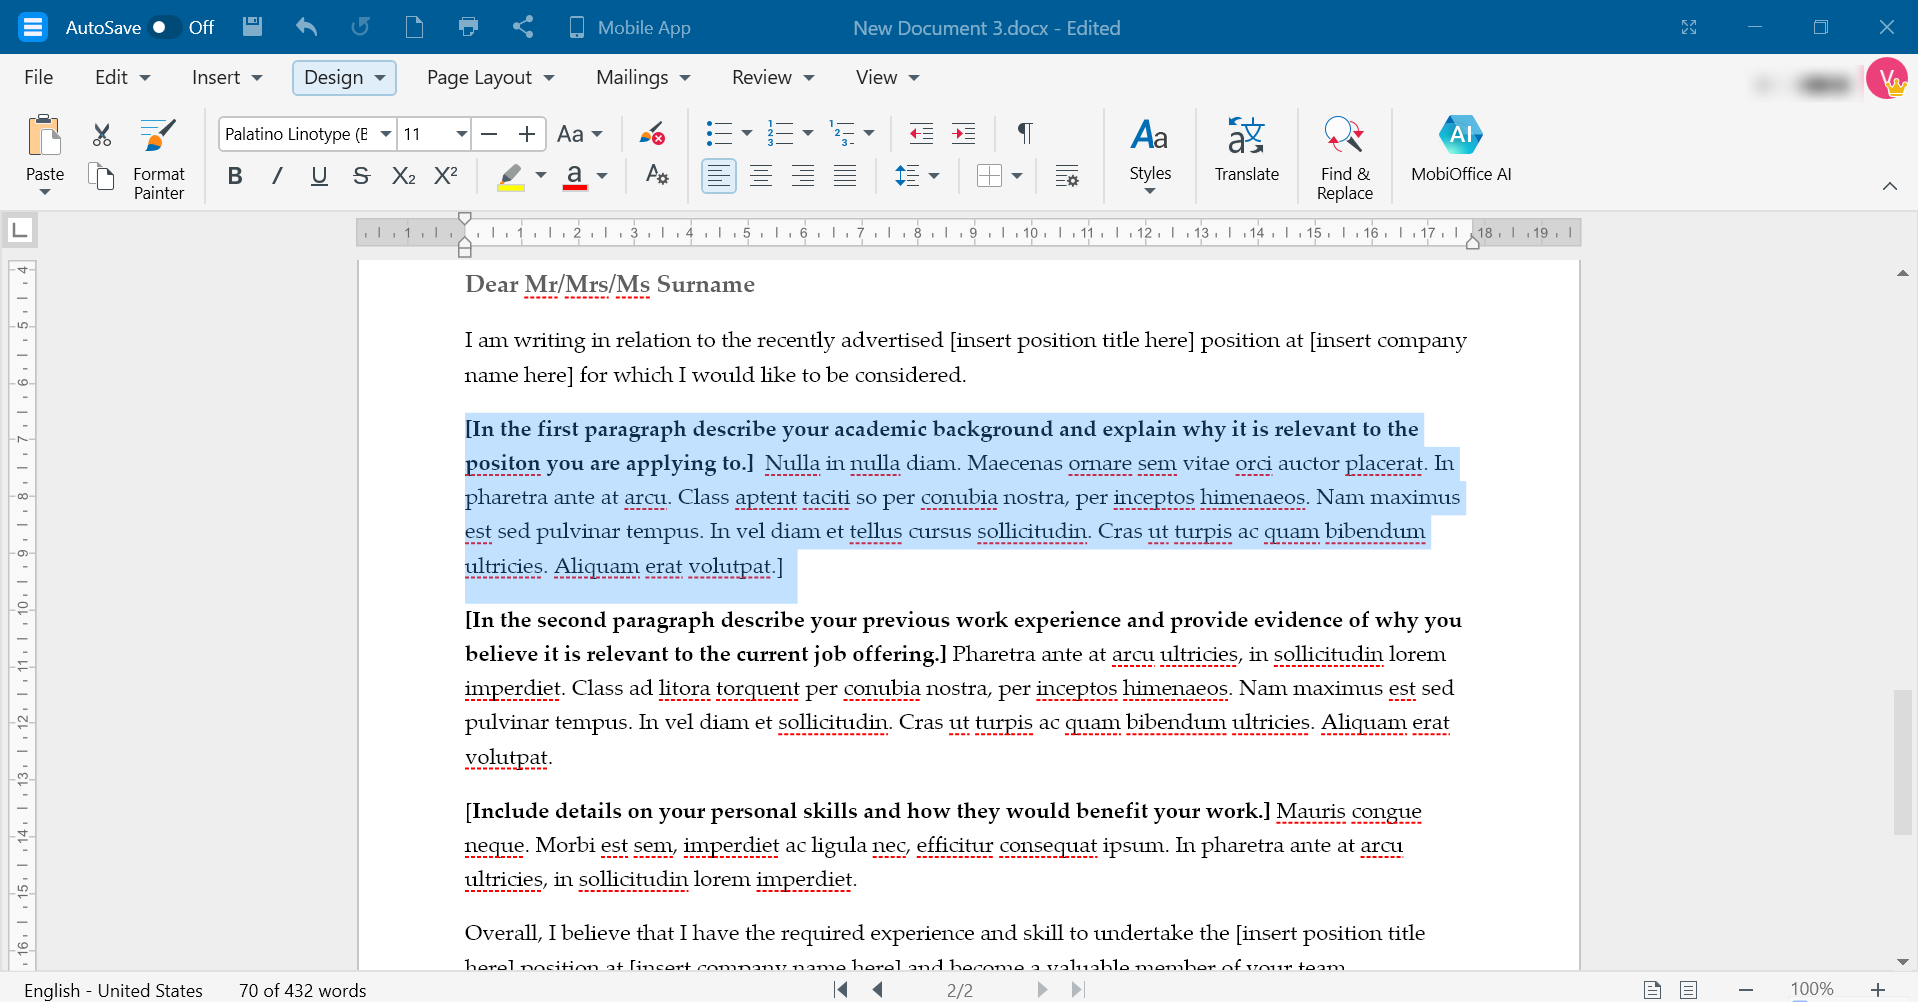1918x1002 pixels.
Task: Align text right
Action: click(803, 176)
